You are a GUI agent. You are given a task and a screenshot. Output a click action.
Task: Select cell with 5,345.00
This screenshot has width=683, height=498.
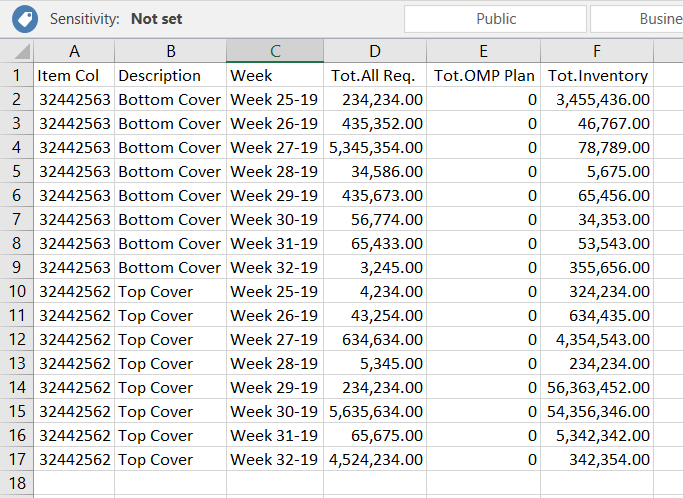coord(375,363)
